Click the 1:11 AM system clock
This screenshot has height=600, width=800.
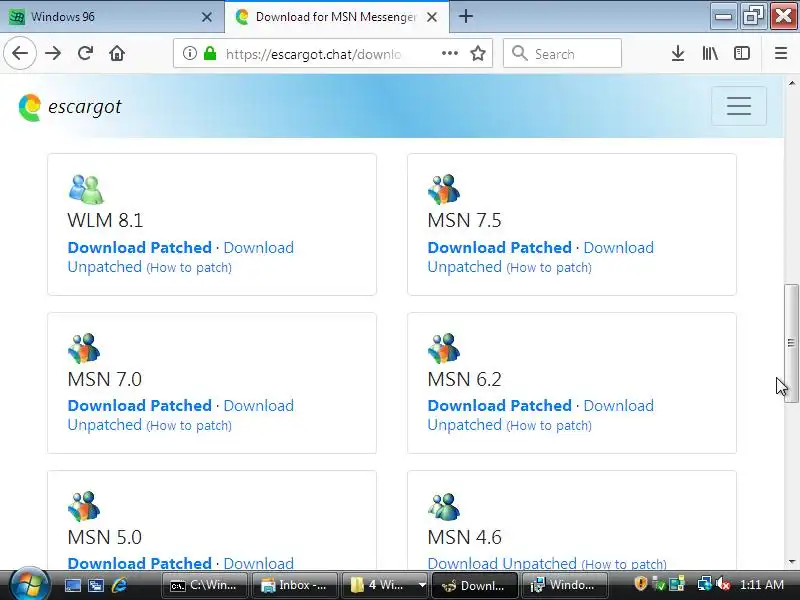click(762, 585)
